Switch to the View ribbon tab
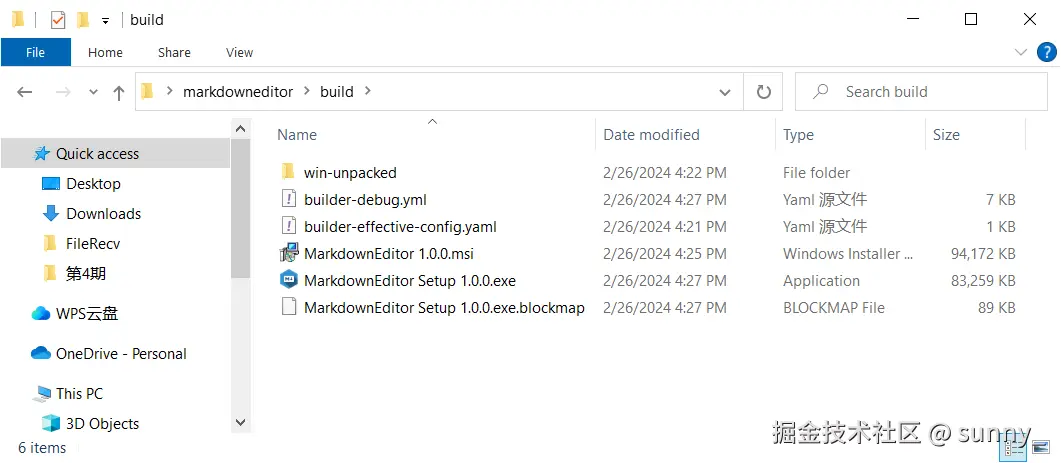The image size is (1061, 463). (239, 52)
